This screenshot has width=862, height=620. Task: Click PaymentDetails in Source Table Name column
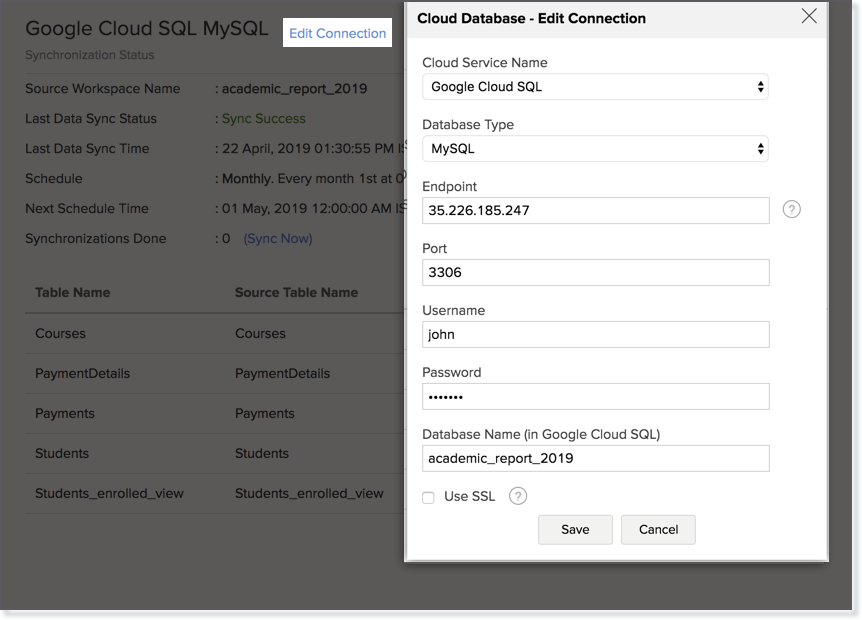point(283,374)
